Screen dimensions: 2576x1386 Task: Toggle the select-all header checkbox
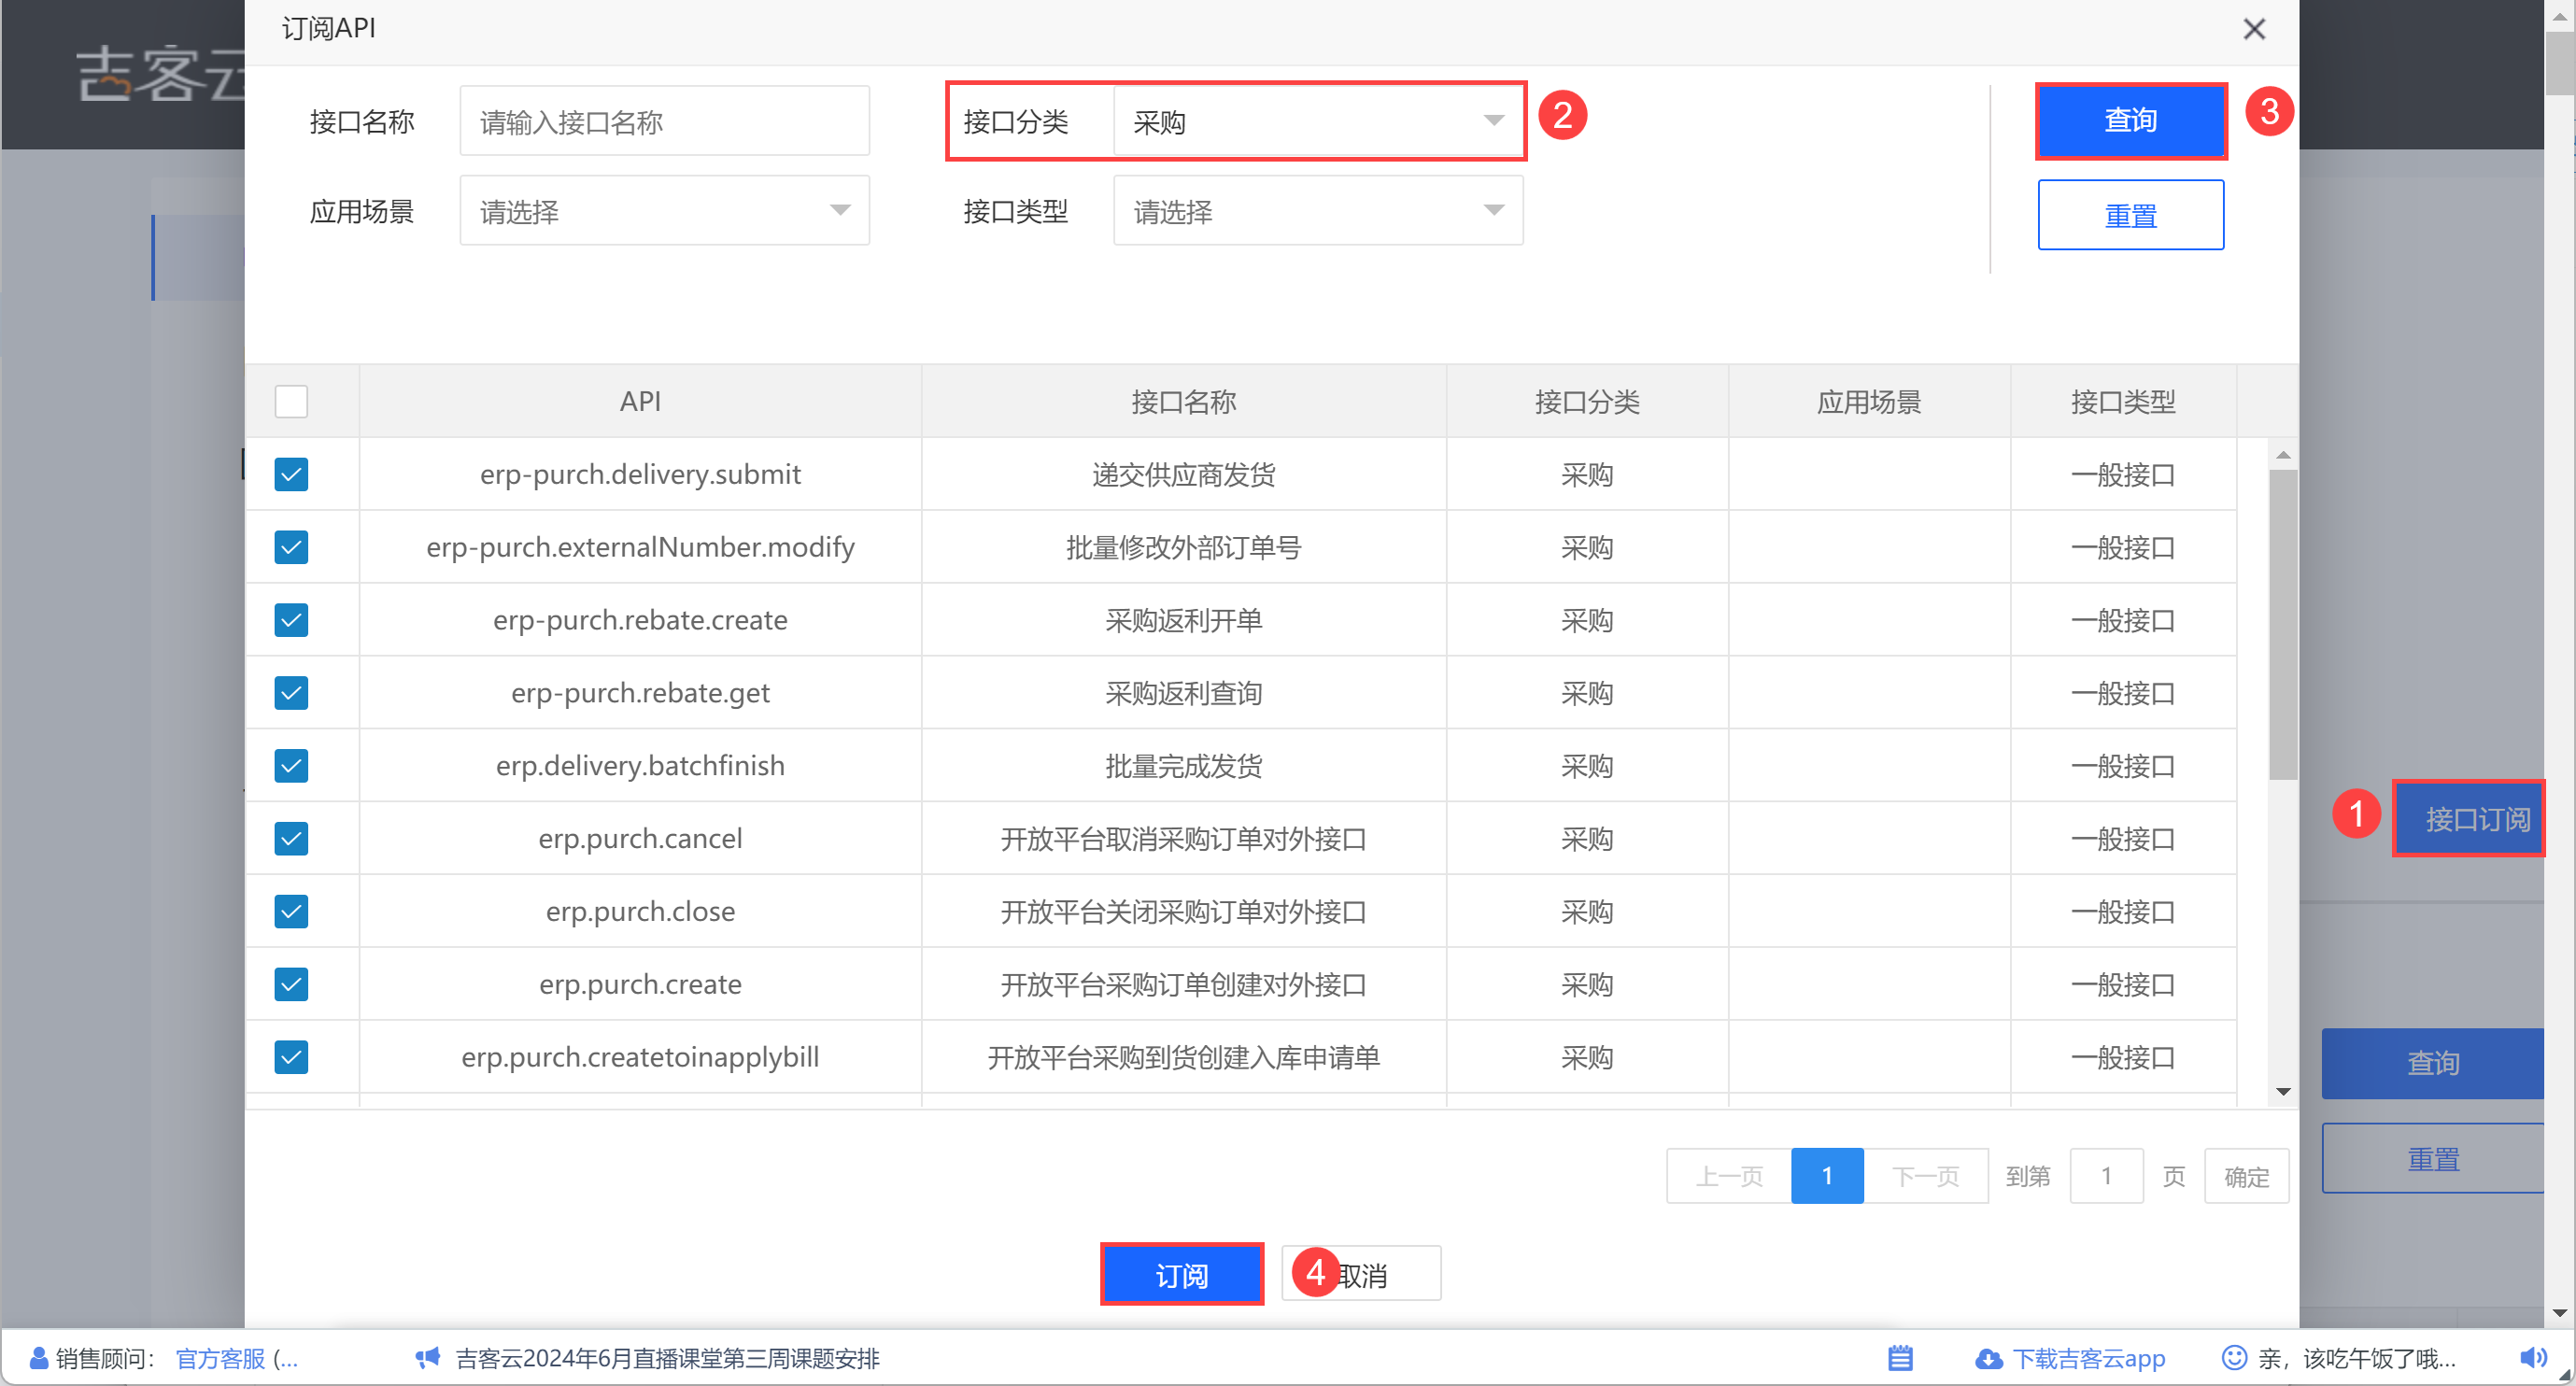click(291, 401)
